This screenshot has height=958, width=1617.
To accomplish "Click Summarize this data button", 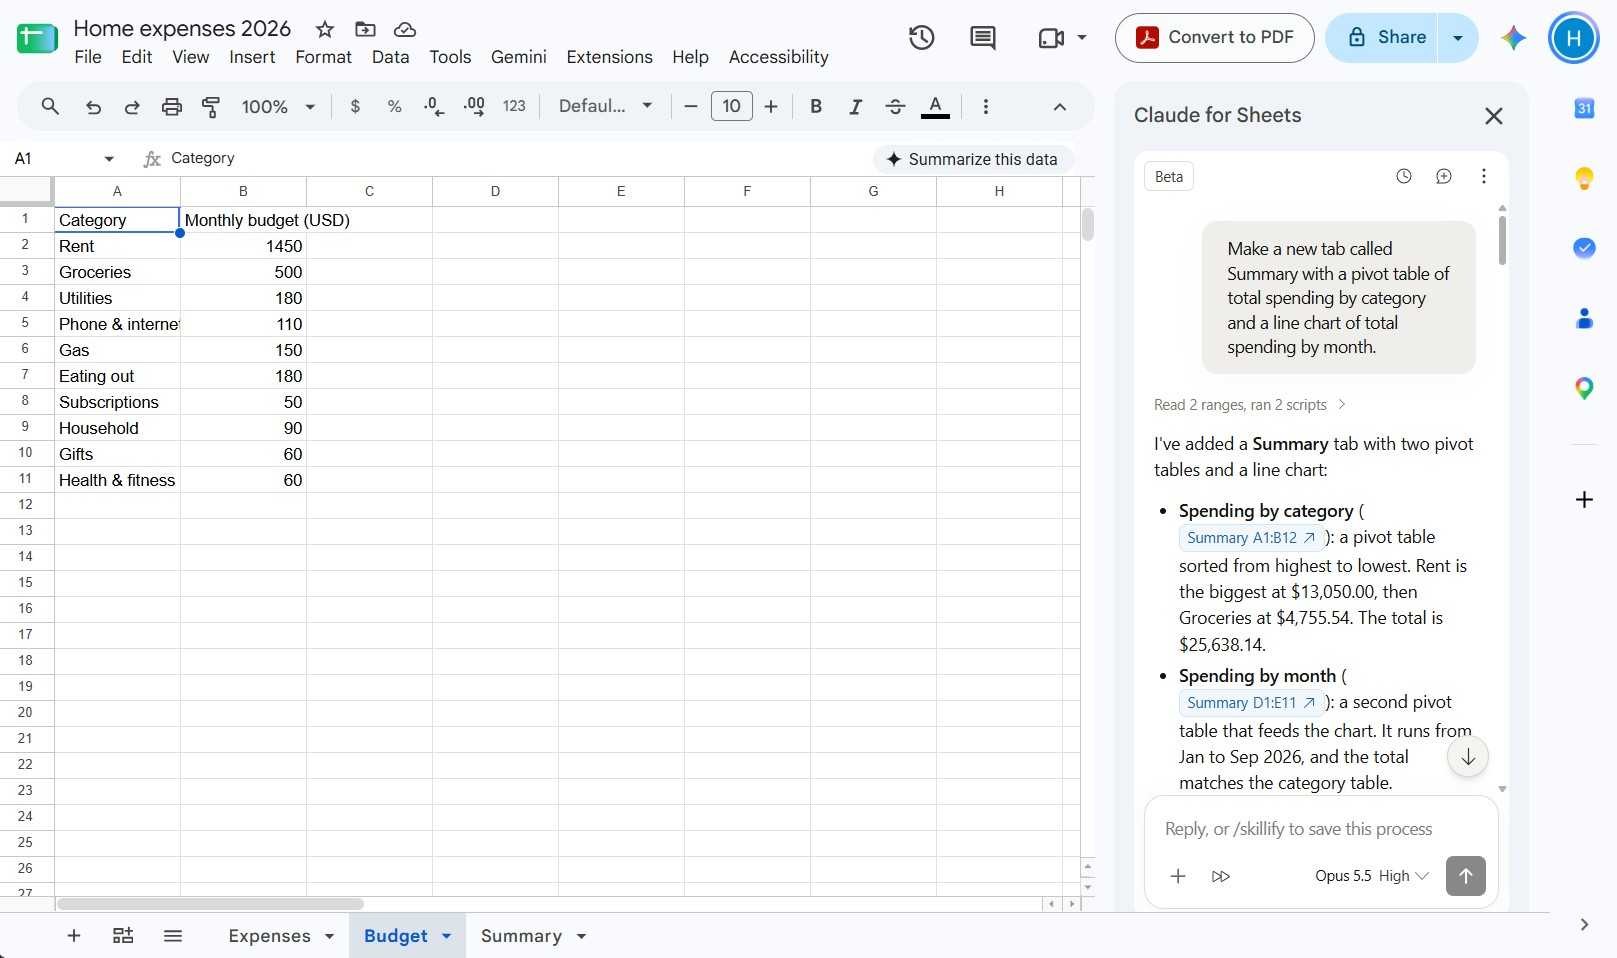I will (x=972, y=159).
